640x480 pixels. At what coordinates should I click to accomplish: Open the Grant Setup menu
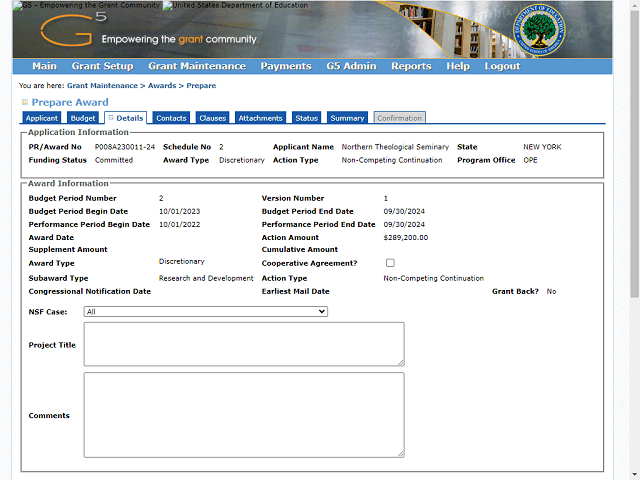tap(102, 66)
